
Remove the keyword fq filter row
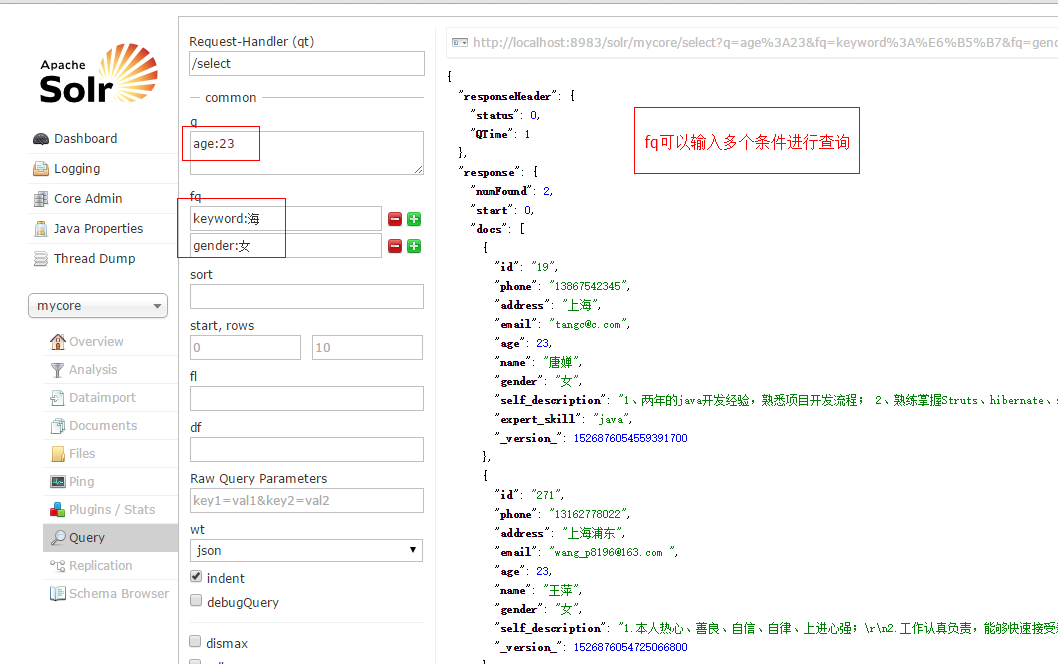click(395, 219)
